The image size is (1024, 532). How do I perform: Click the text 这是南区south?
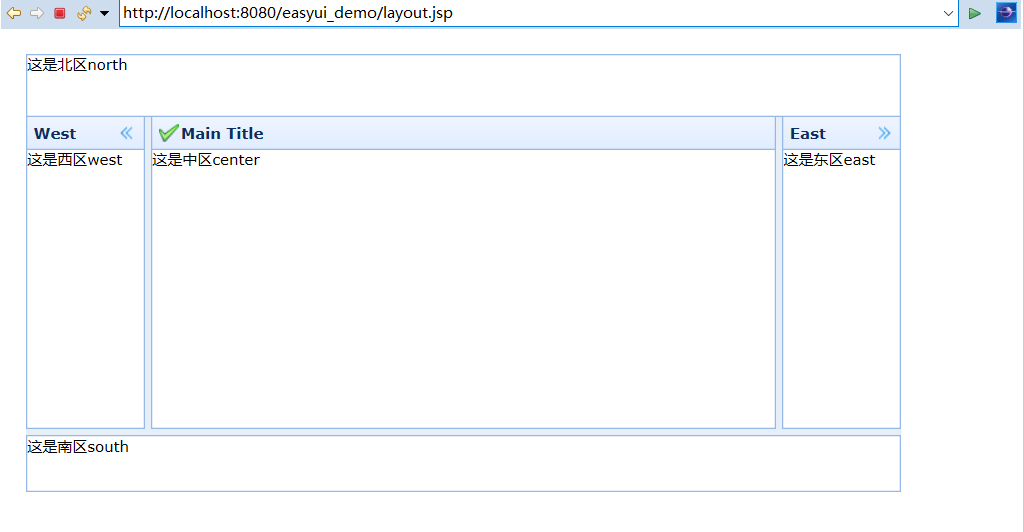pyautogui.click(x=78, y=446)
